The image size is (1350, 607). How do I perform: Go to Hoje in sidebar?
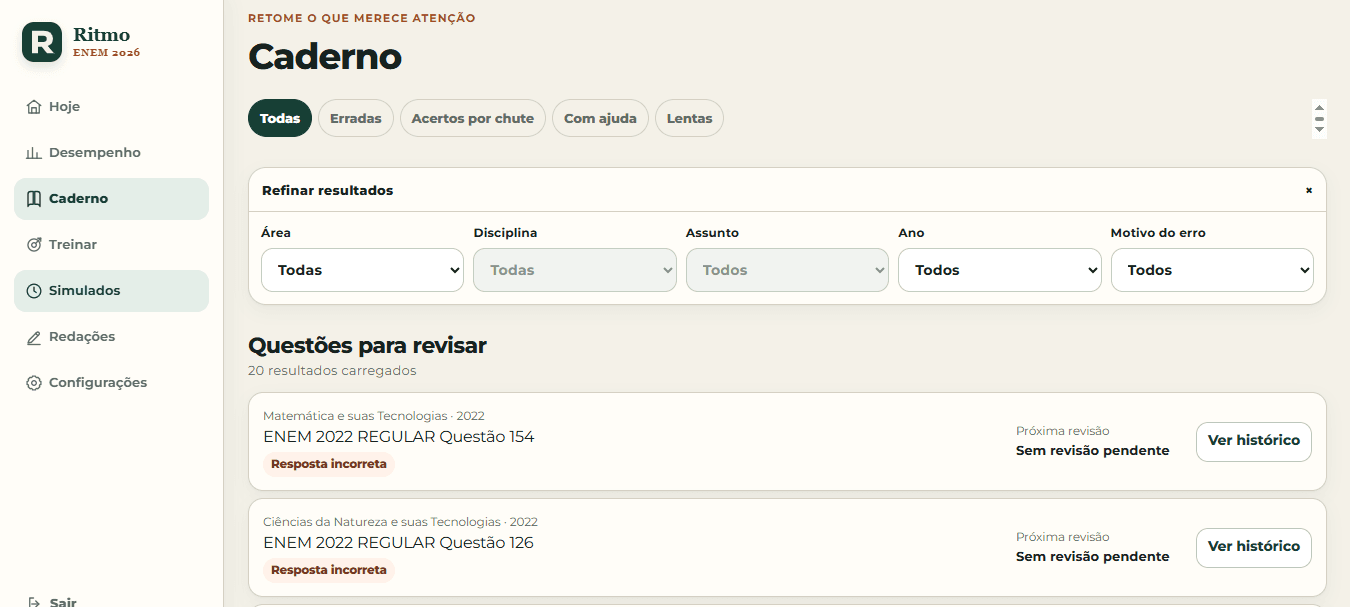point(111,107)
